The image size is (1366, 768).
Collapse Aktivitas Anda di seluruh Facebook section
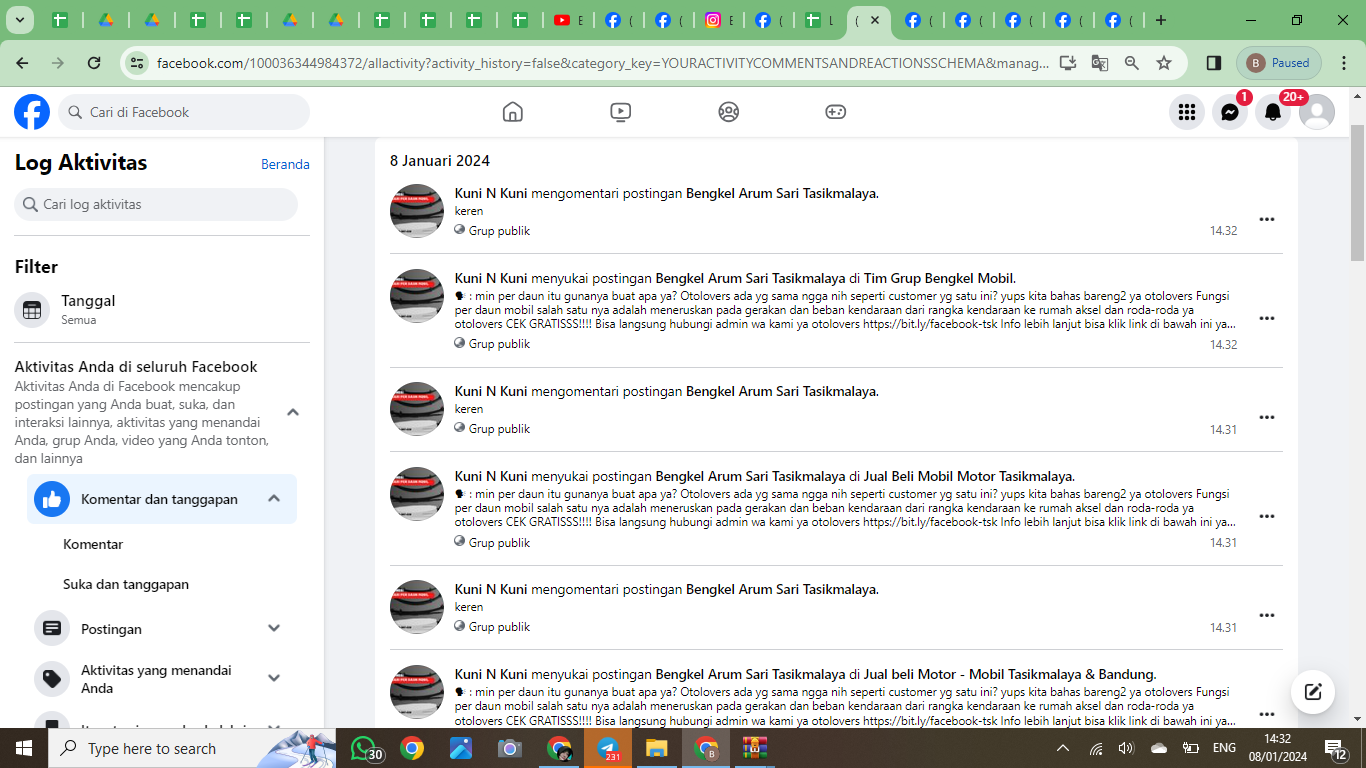click(x=293, y=412)
